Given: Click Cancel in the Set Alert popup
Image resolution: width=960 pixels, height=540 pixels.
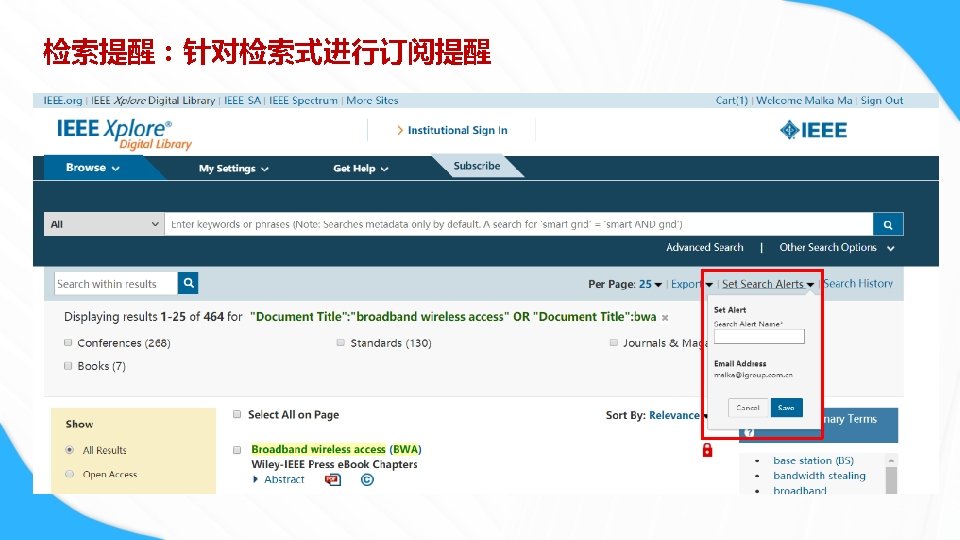Looking at the screenshot, I should [x=748, y=408].
